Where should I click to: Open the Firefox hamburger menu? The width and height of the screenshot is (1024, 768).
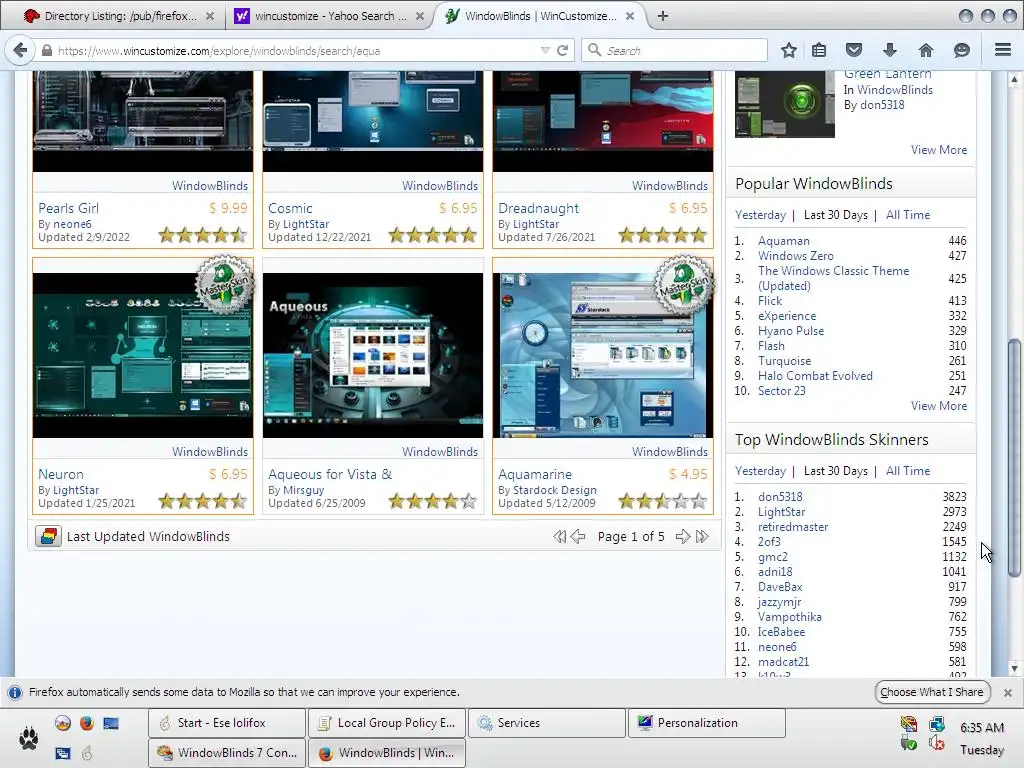[1003, 50]
